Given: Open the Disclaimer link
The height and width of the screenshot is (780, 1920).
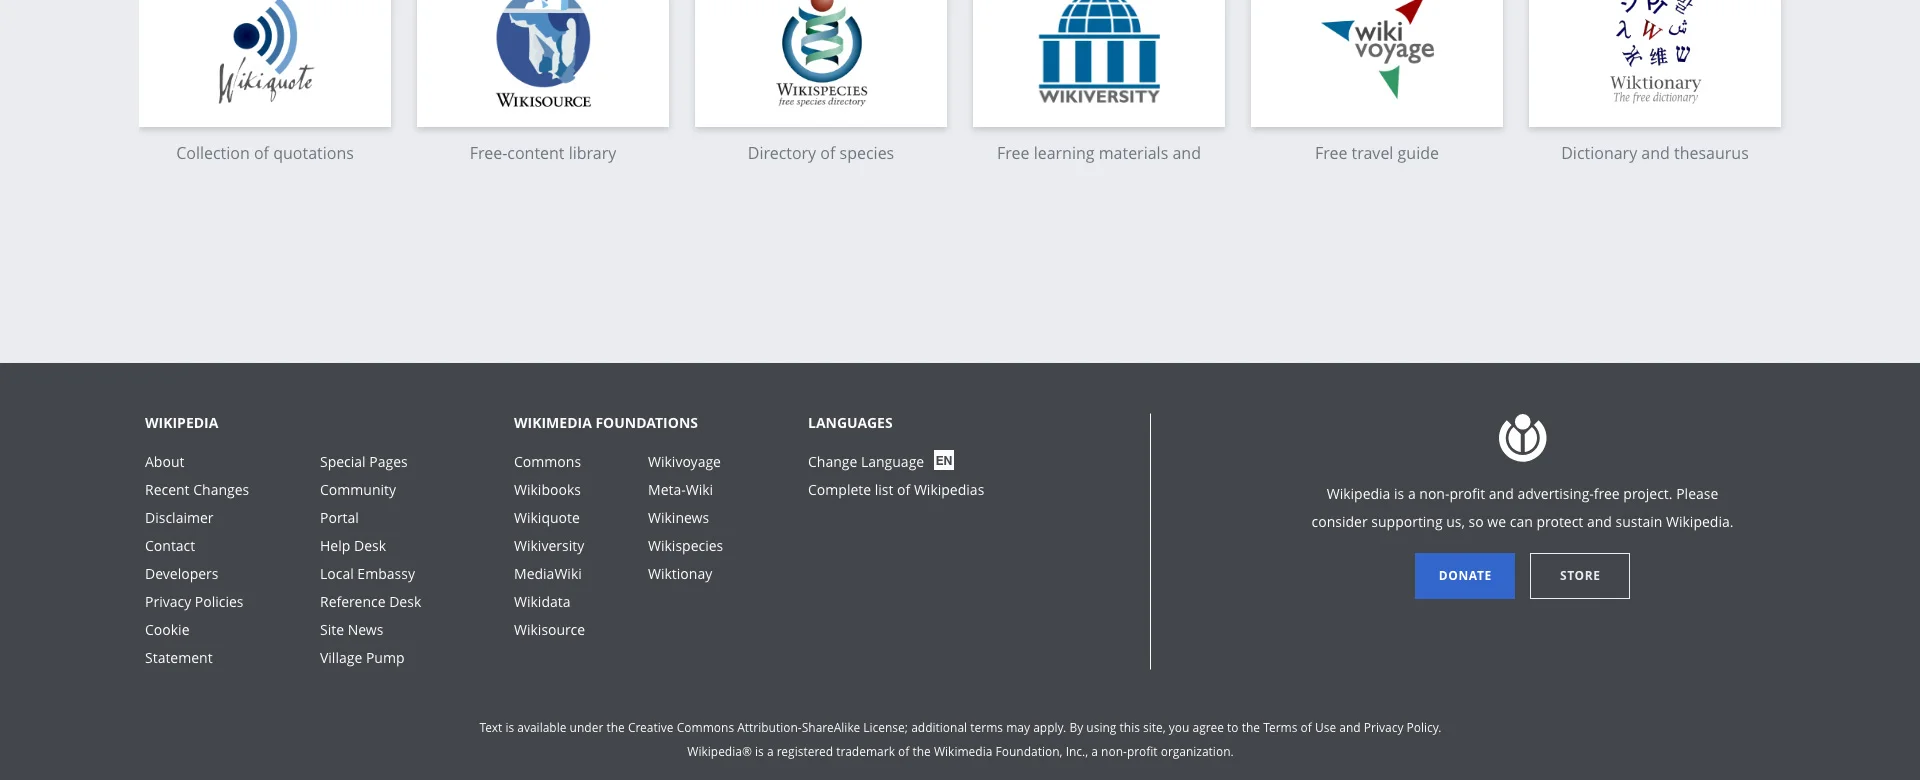Looking at the screenshot, I should 179,518.
